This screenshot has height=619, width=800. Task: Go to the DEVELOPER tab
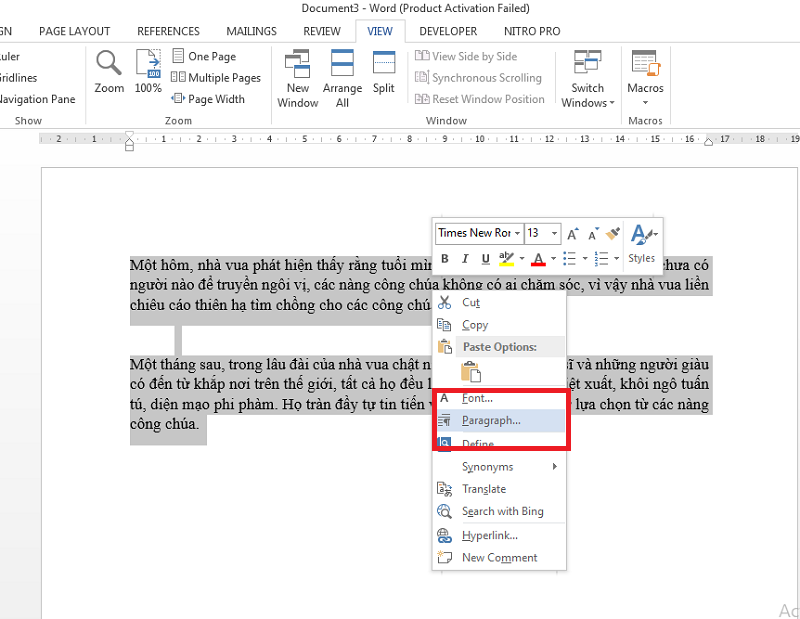[x=448, y=31]
